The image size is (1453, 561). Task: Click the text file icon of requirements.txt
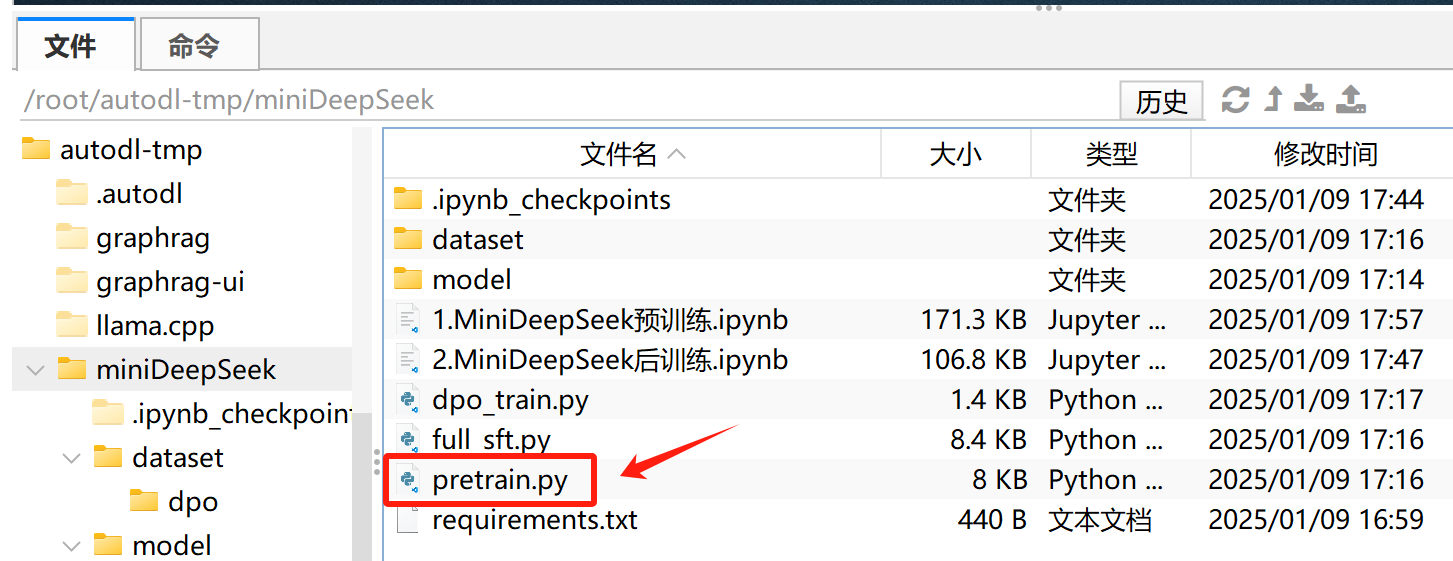[408, 520]
